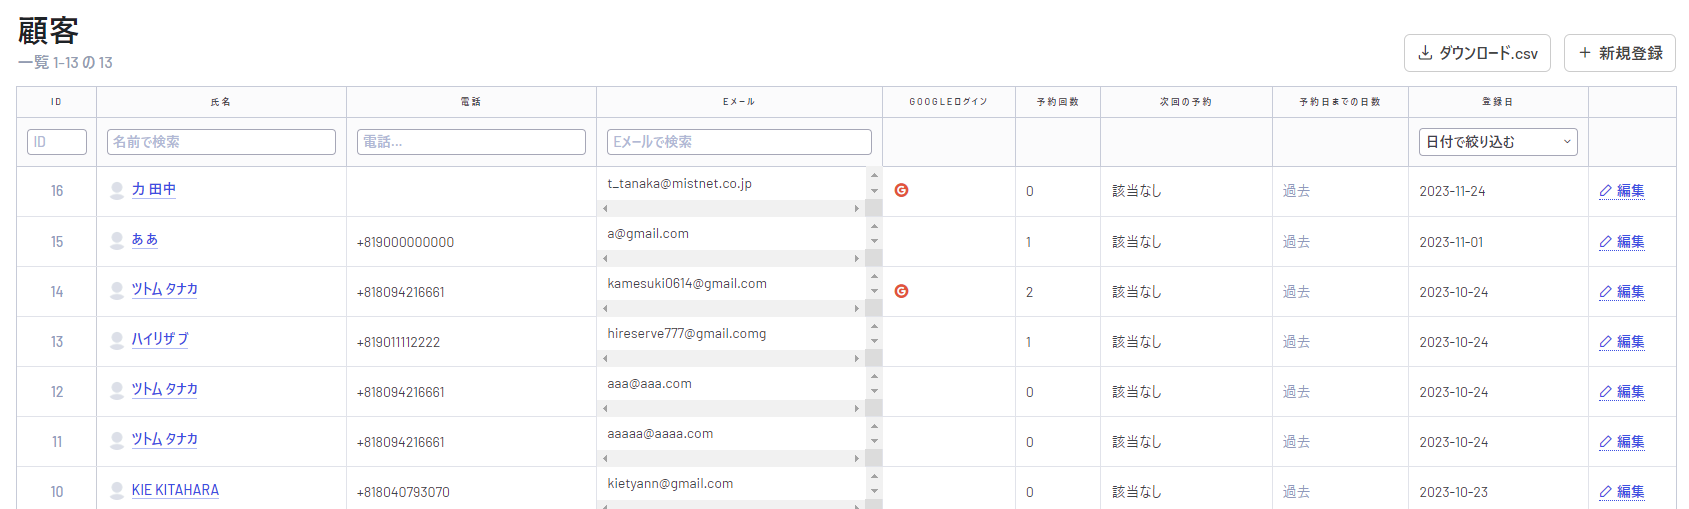The height and width of the screenshot is (509, 1689).
Task: Click avatar icon beside ハイリザブ
Action: pyautogui.click(x=117, y=340)
